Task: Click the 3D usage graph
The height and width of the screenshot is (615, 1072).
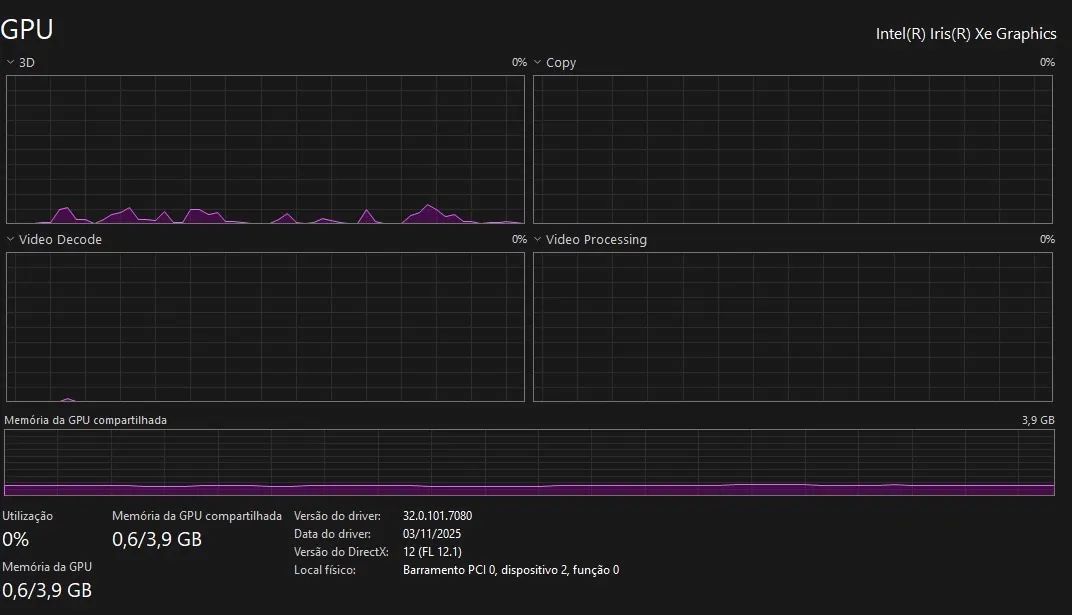Action: click(265, 150)
